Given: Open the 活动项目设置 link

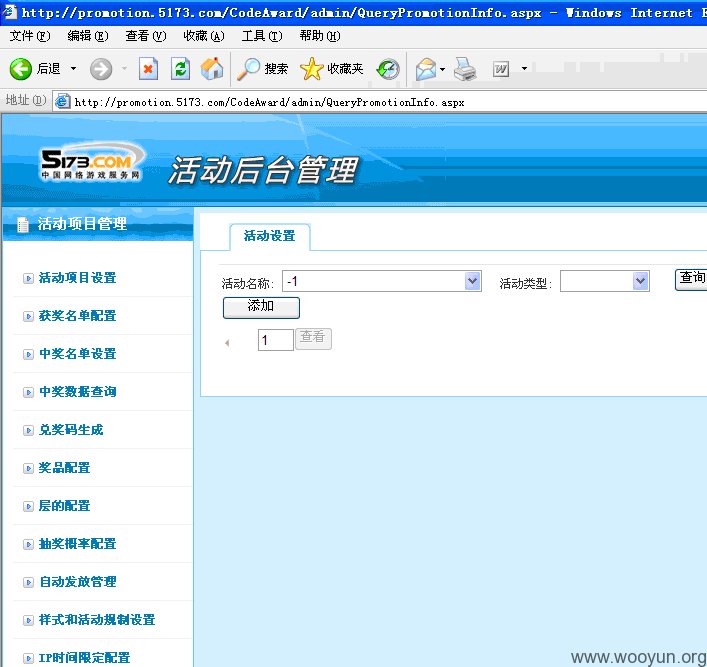Looking at the screenshot, I should pos(78,278).
